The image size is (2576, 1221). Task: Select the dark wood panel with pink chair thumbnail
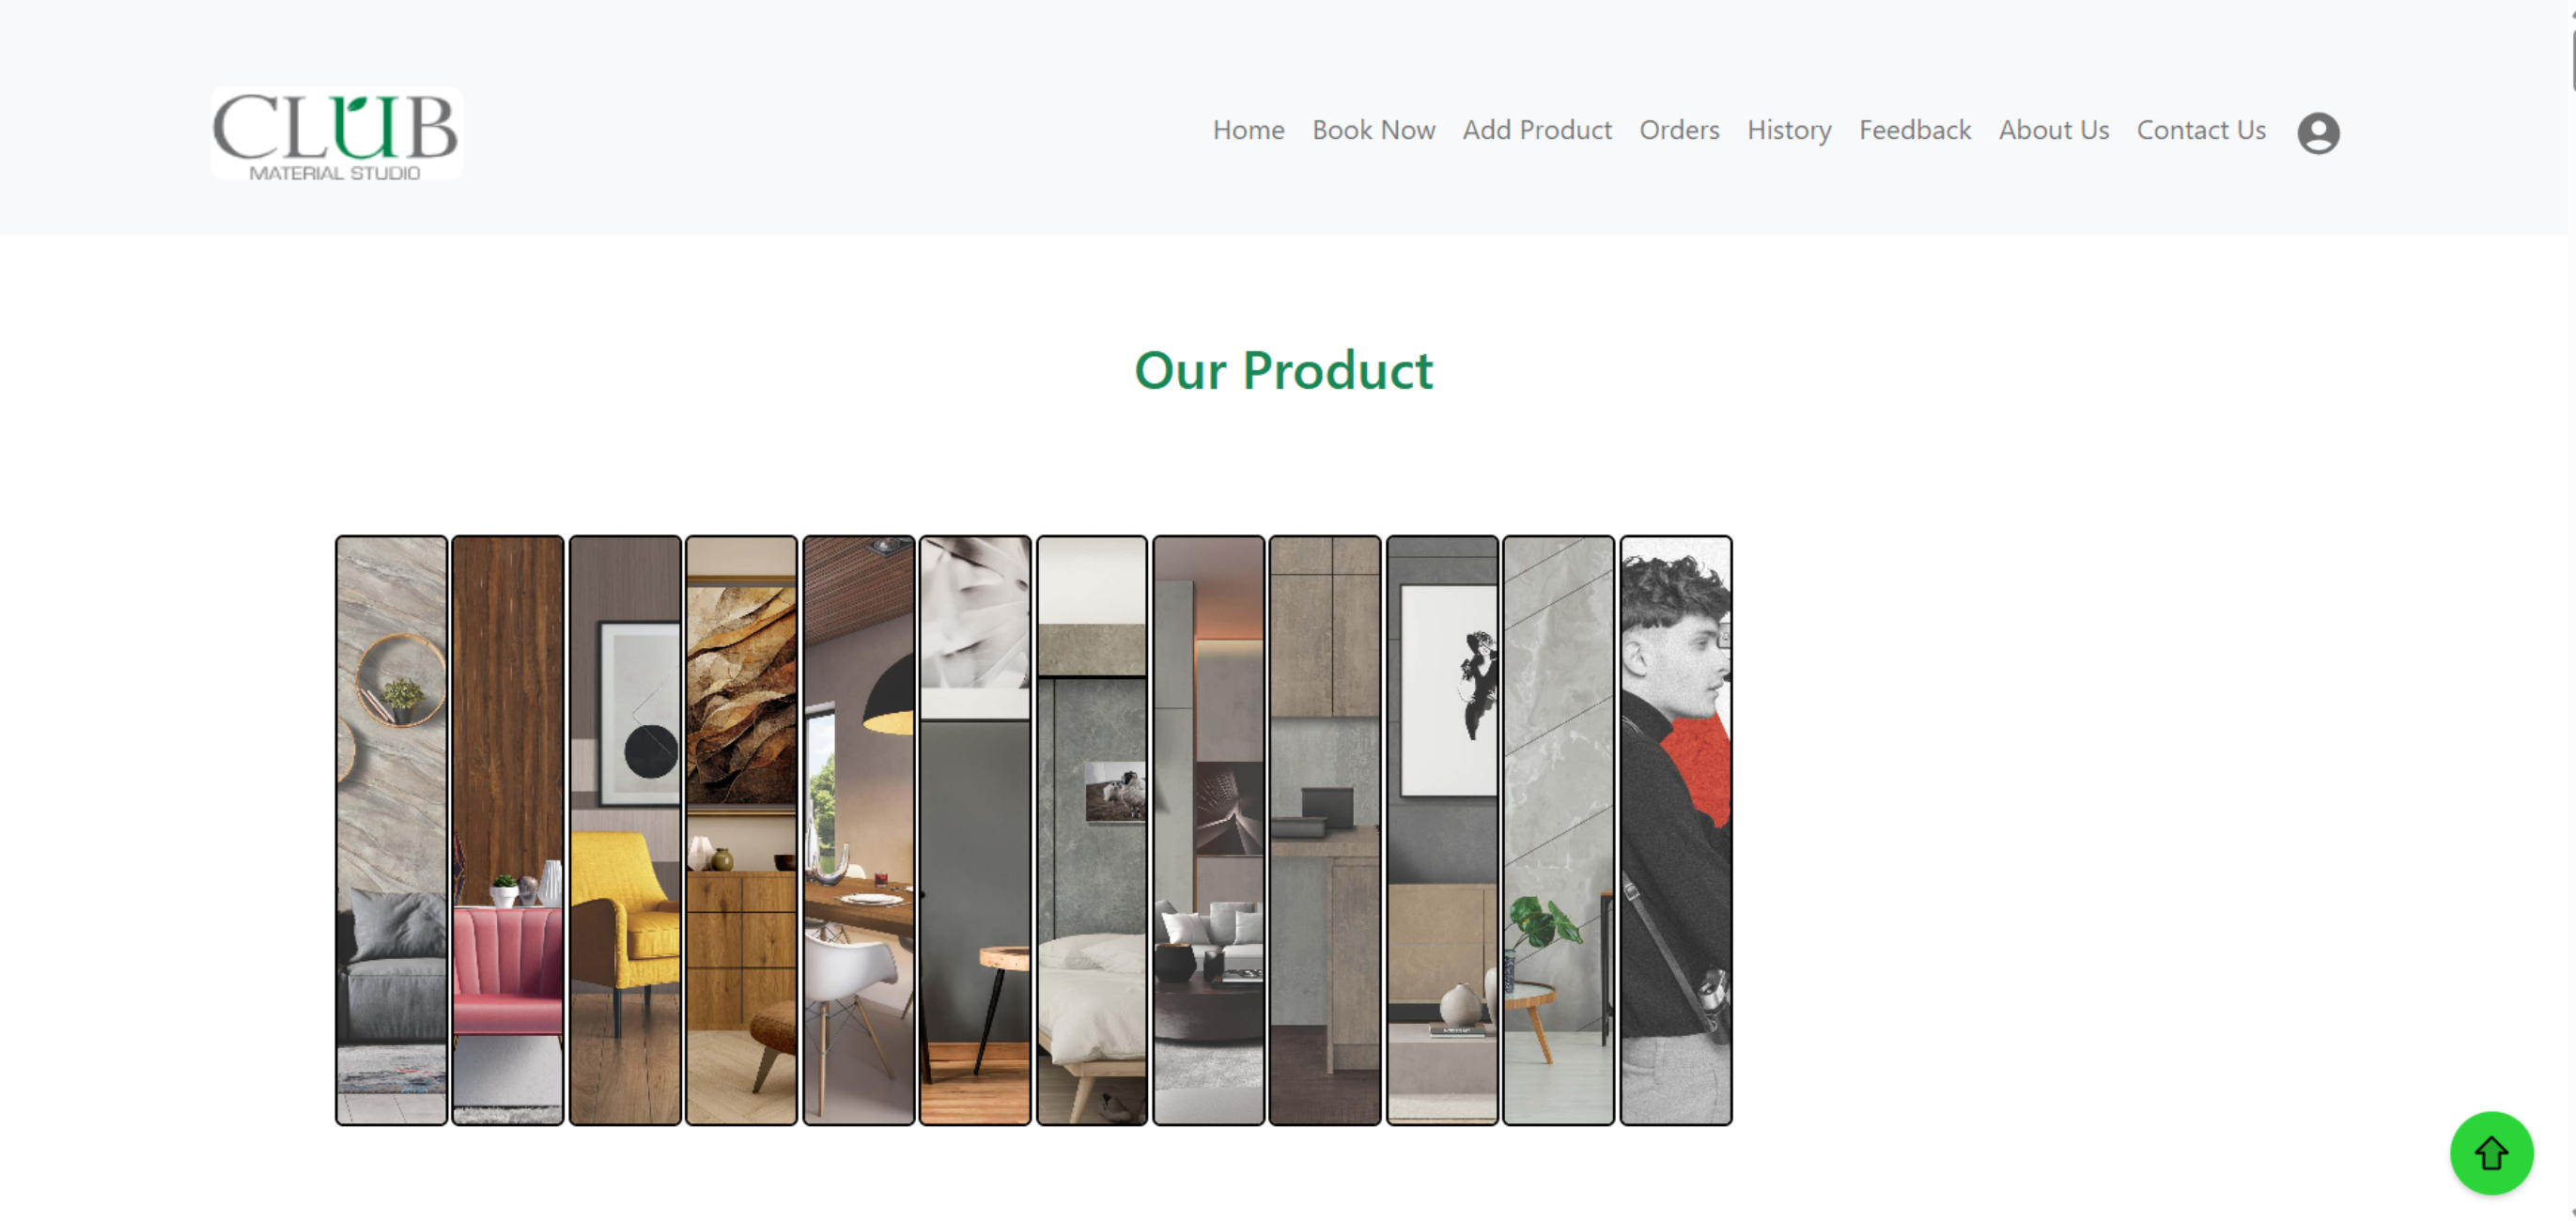pyautogui.click(x=508, y=830)
